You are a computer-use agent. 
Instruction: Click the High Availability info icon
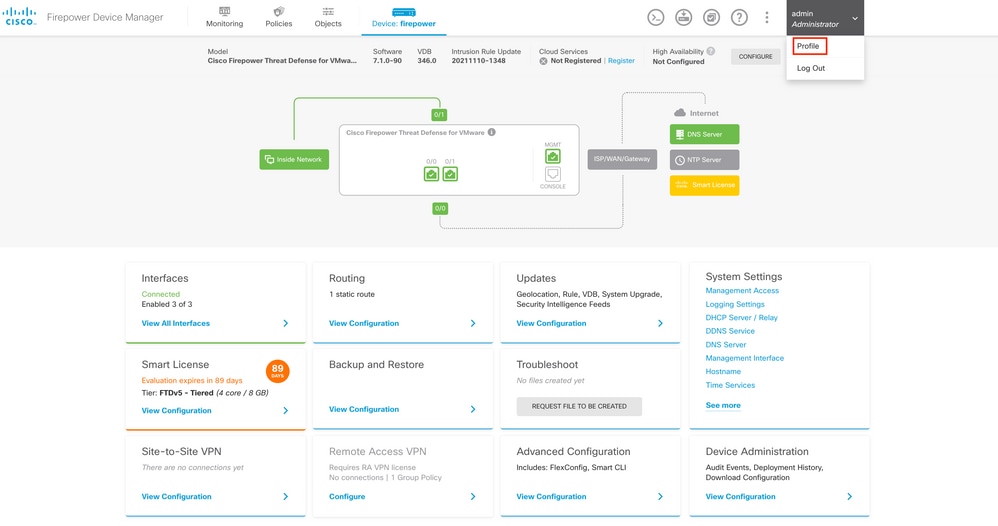pyautogui.click(x=711, y=51)
